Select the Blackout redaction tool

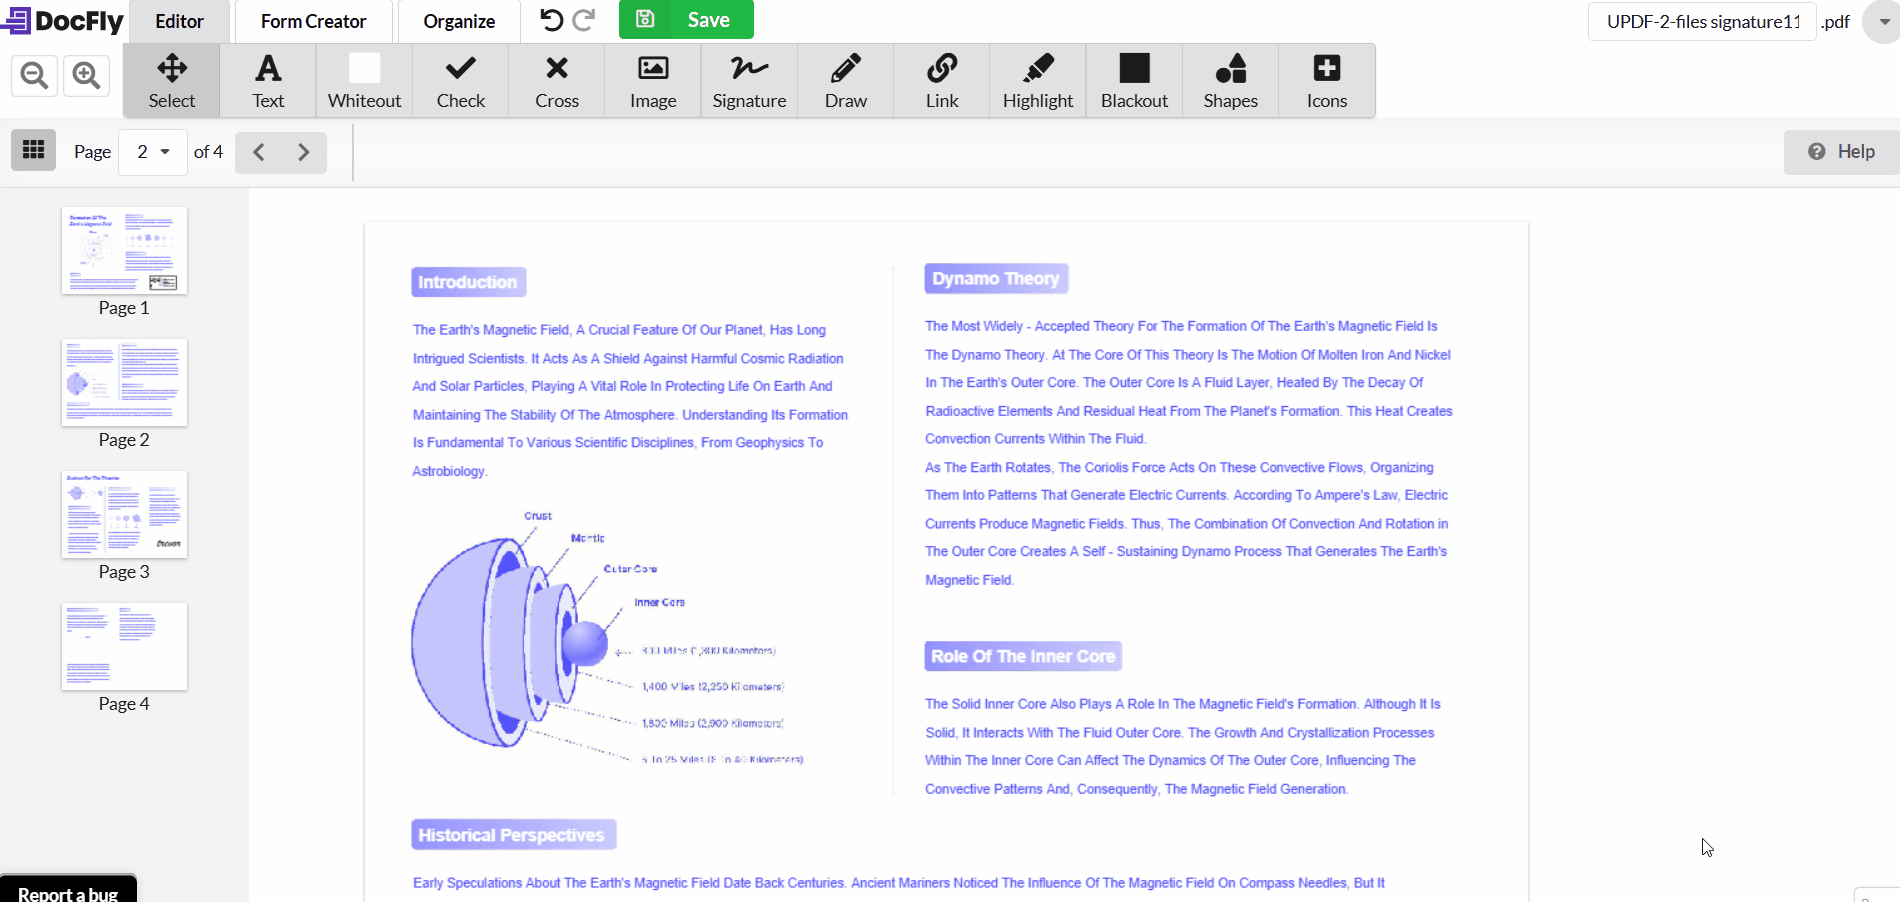point(1134,81)
